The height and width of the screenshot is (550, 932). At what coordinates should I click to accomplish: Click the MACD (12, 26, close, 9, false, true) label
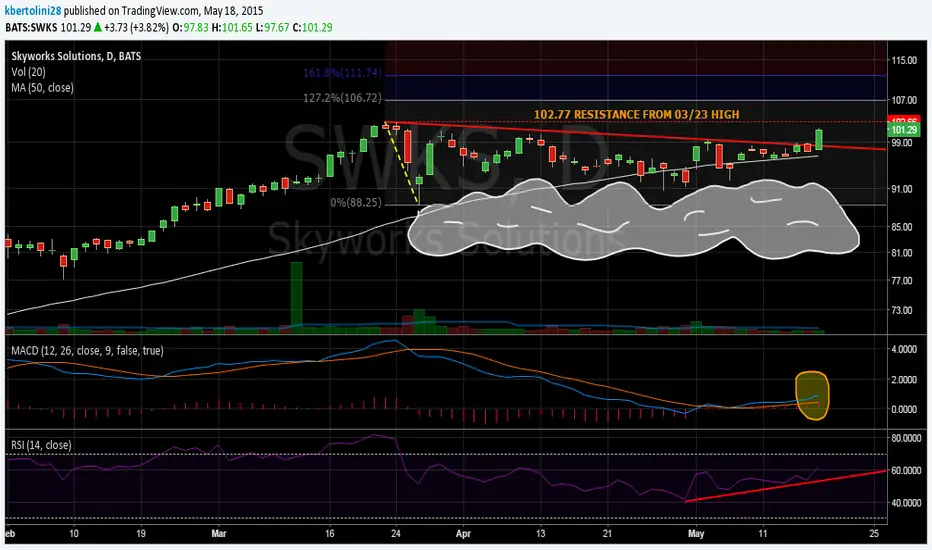coord(87,351)
